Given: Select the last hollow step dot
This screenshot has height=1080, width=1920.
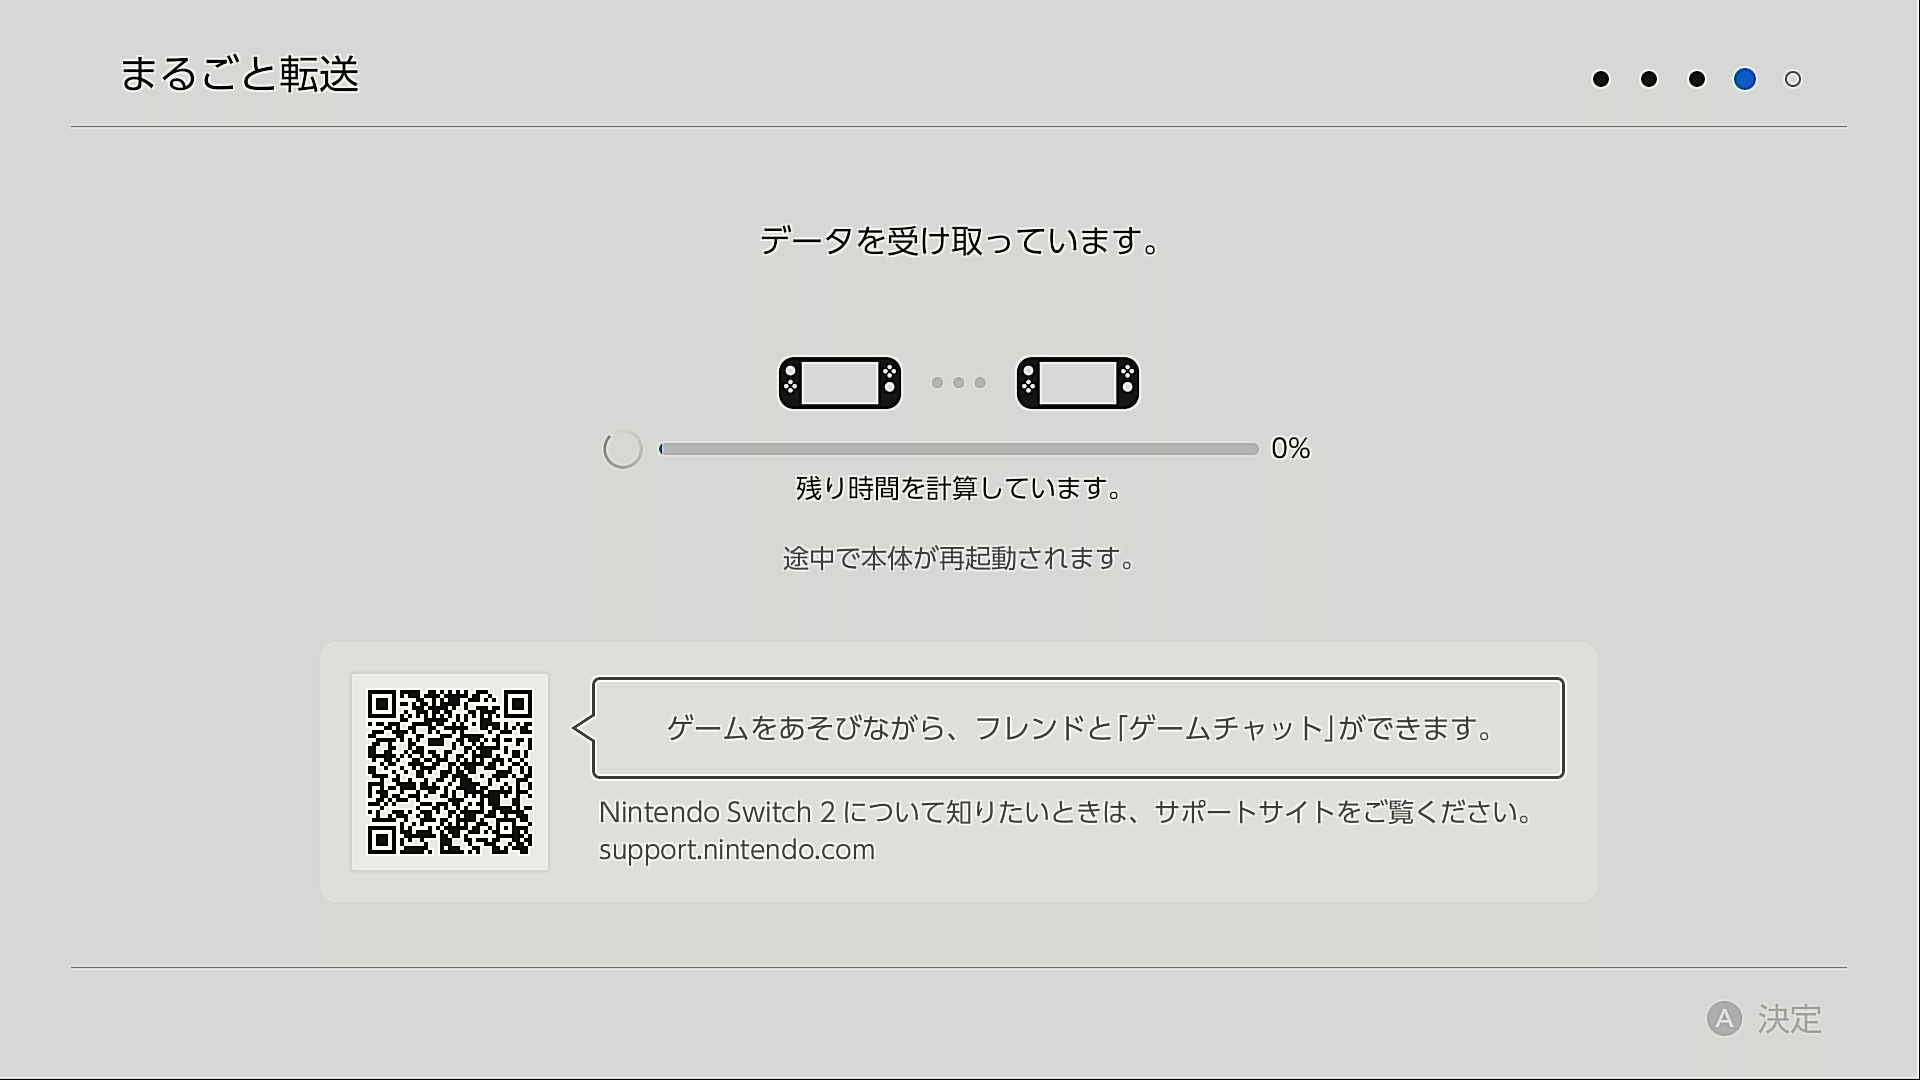Looking at the screenshot, I should click(x=1793, y=79).
